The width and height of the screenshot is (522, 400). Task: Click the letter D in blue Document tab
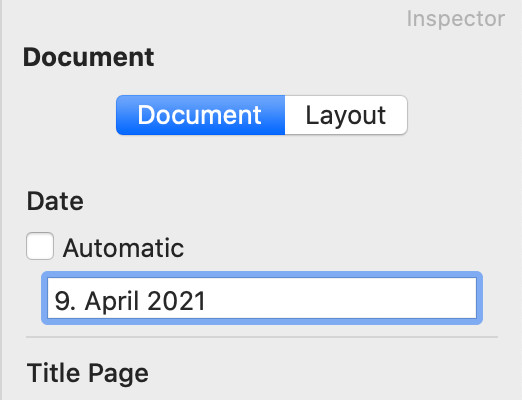(146, 115)
